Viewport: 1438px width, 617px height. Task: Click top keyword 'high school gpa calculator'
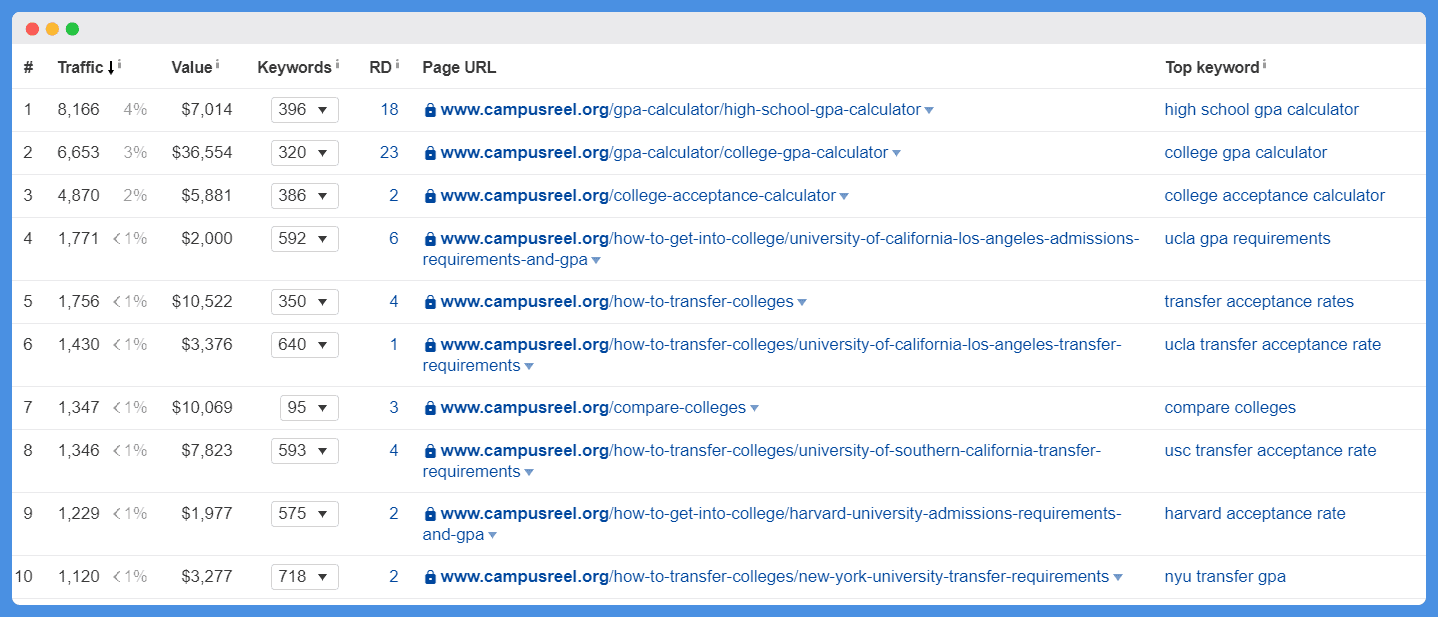click(1262, 110)
